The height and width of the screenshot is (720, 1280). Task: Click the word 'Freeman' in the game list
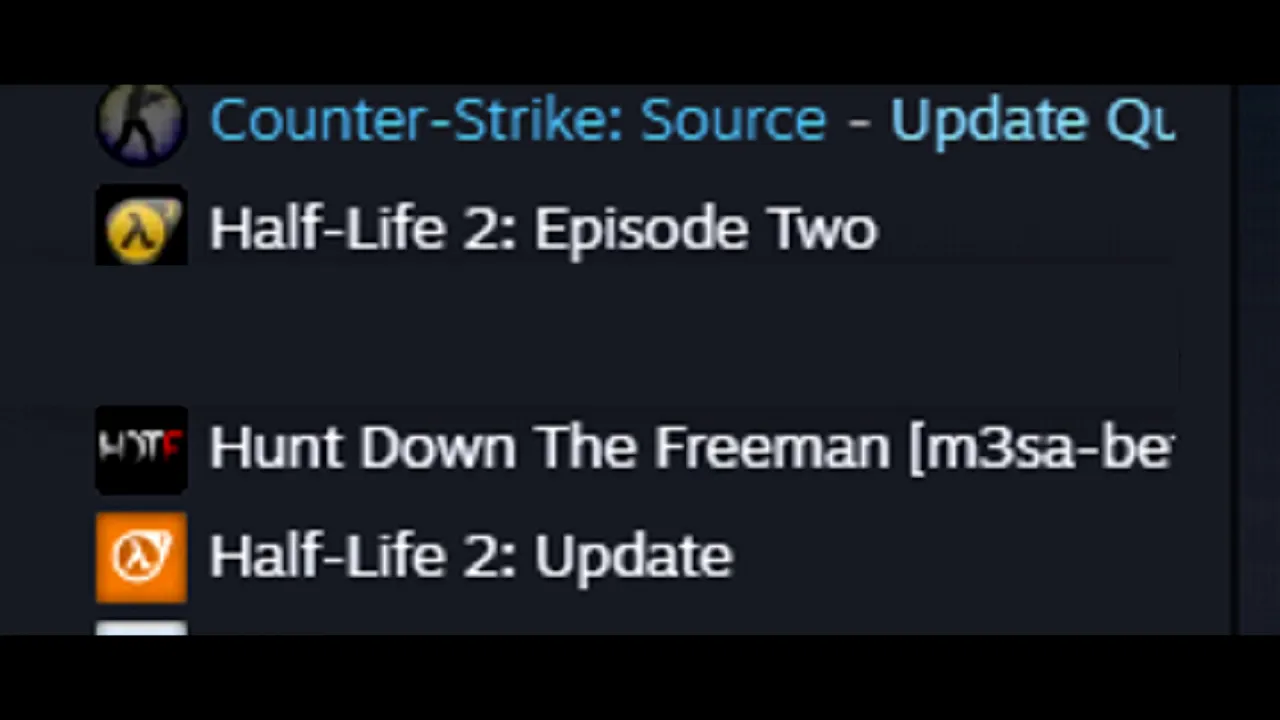(772, 447)
